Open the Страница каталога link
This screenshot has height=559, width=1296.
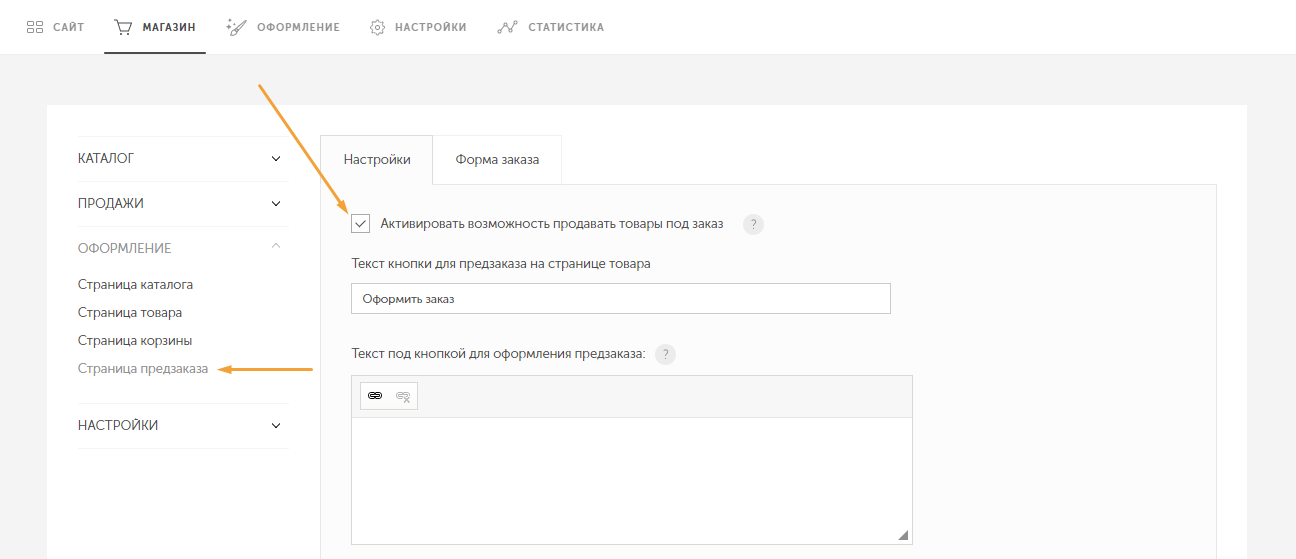[135, 284]
